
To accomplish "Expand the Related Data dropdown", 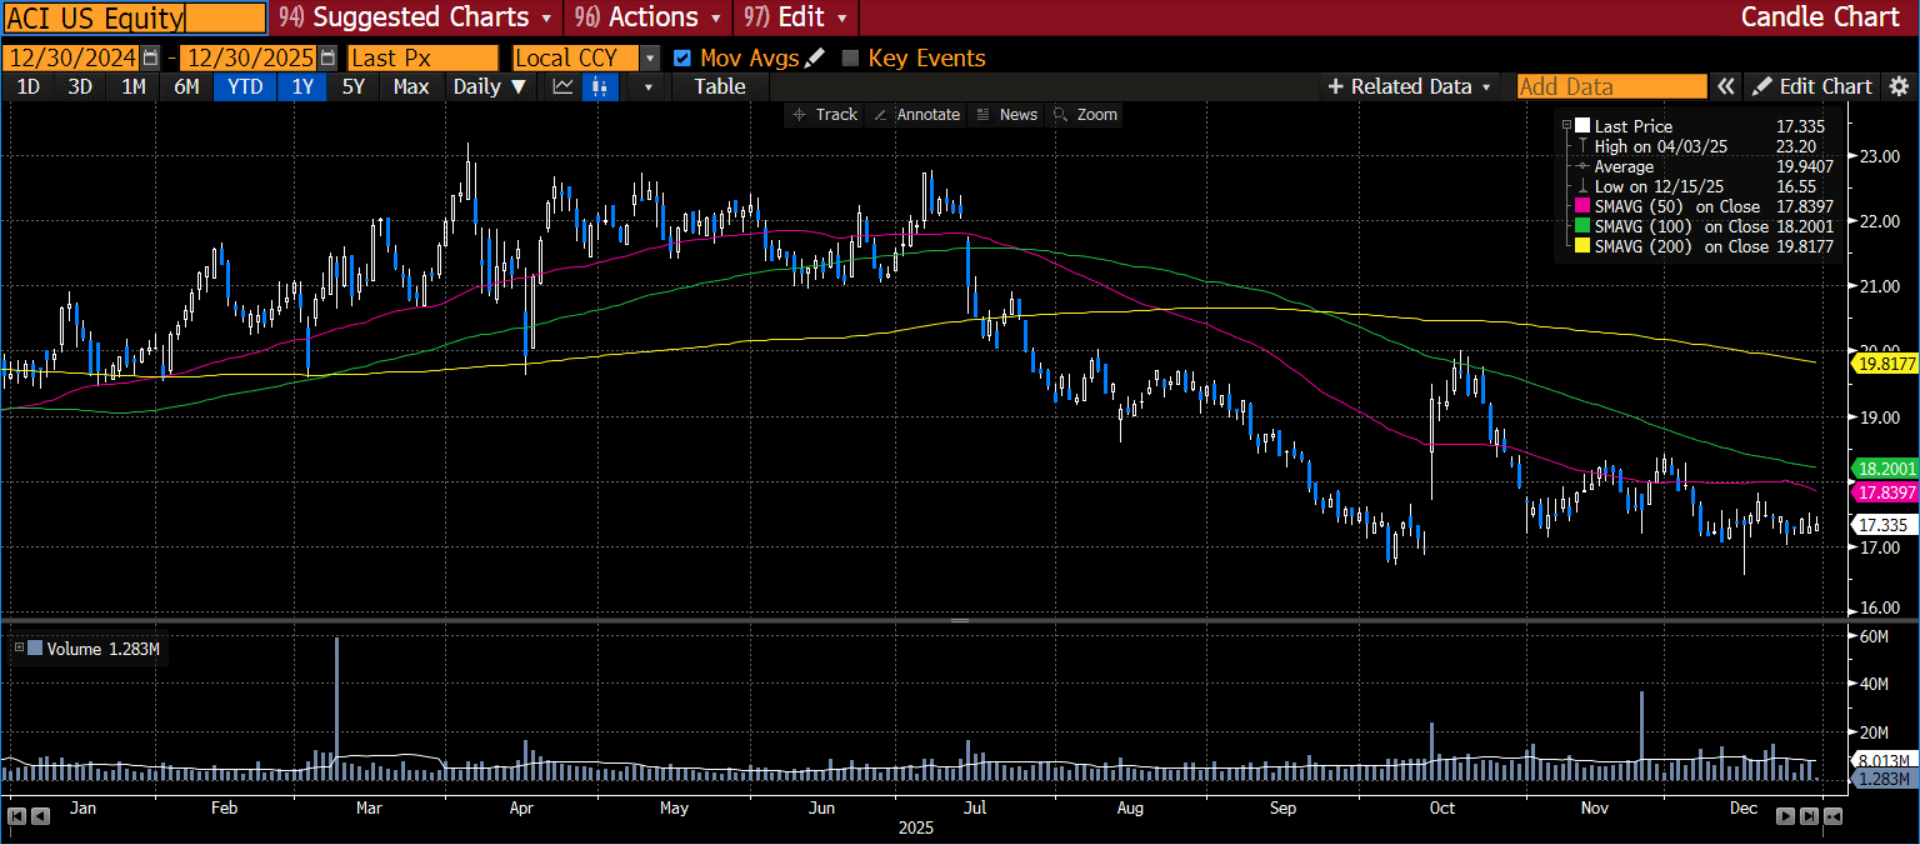I will pyautogui.click(x=1409, y=87).
